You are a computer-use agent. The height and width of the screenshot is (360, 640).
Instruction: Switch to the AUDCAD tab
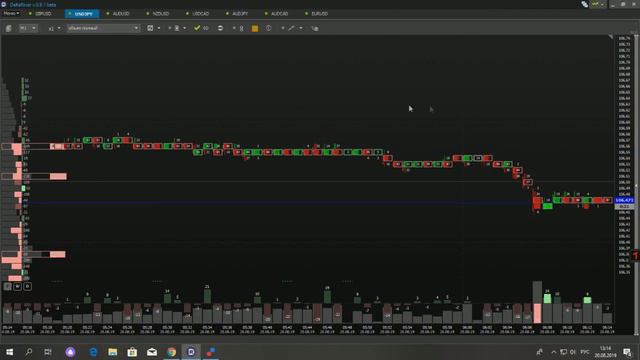[x=277, y=13]
